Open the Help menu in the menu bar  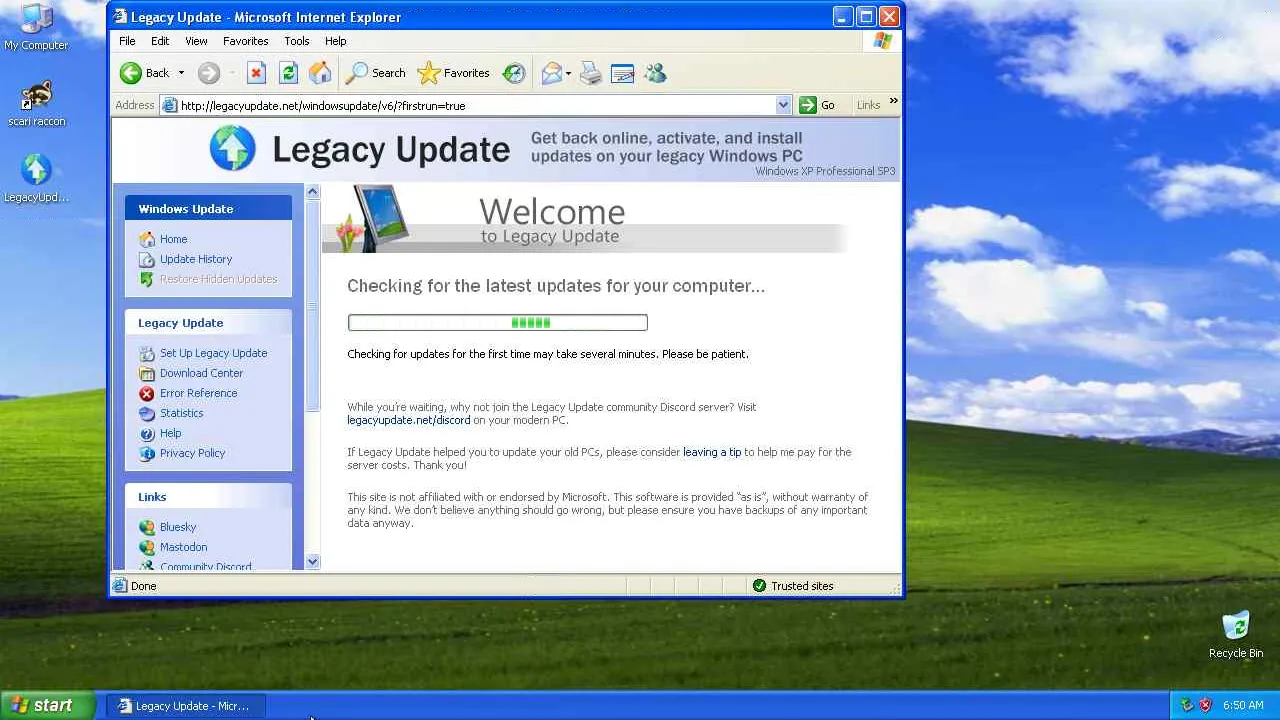click(x=335, y=41)
